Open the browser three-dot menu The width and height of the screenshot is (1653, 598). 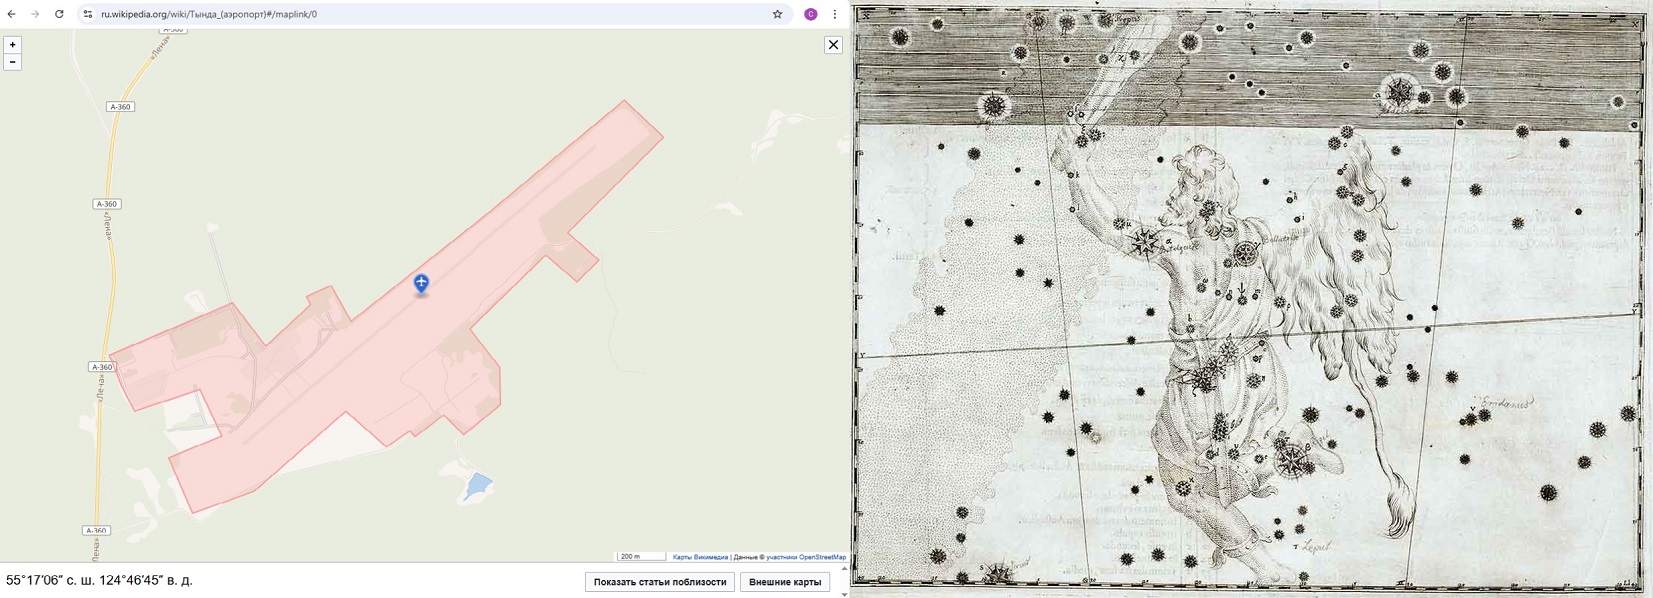tap(835, 14)
